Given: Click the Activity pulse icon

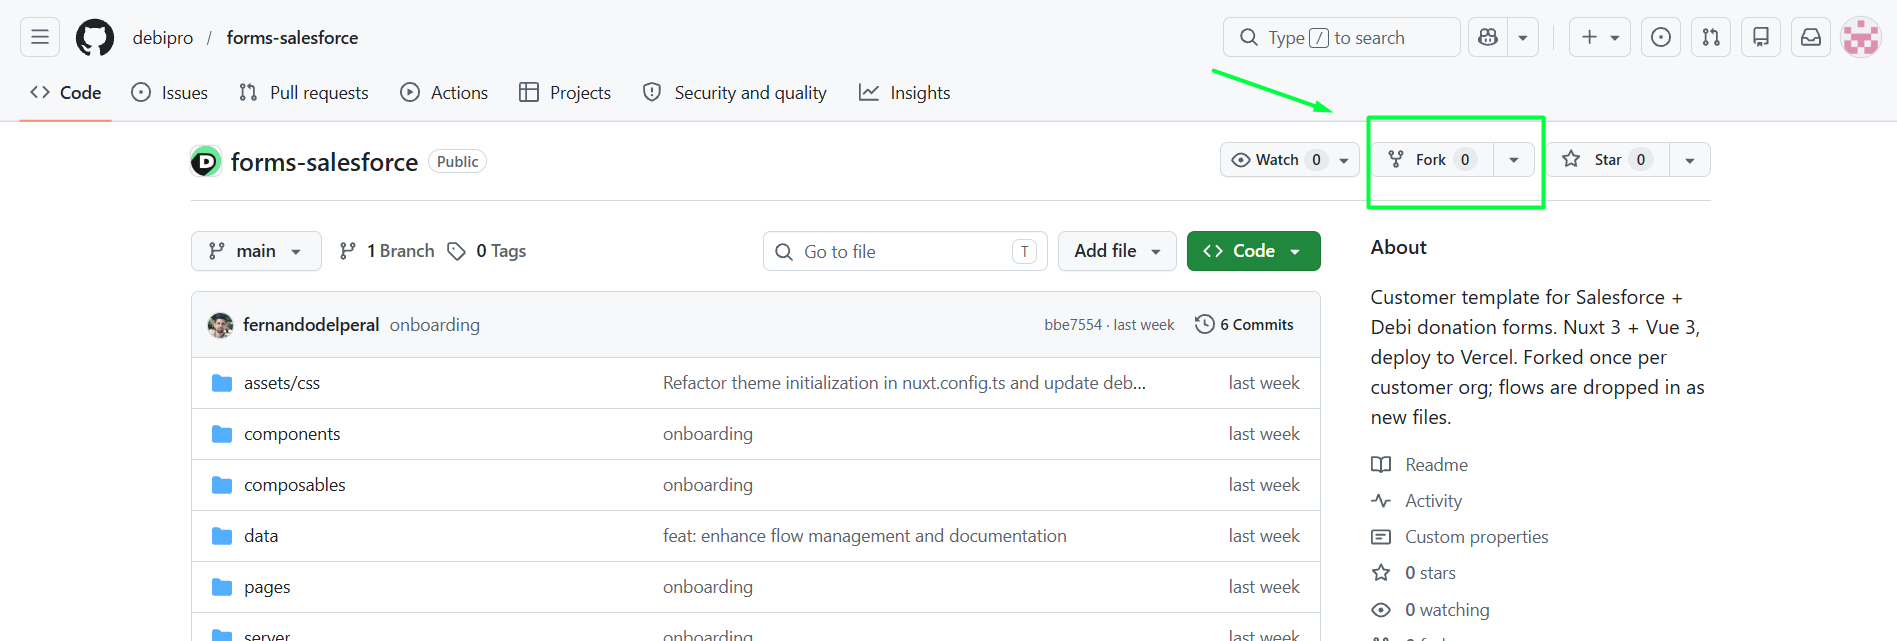Looking at the screenshot, I should (x=1381, y=501).
